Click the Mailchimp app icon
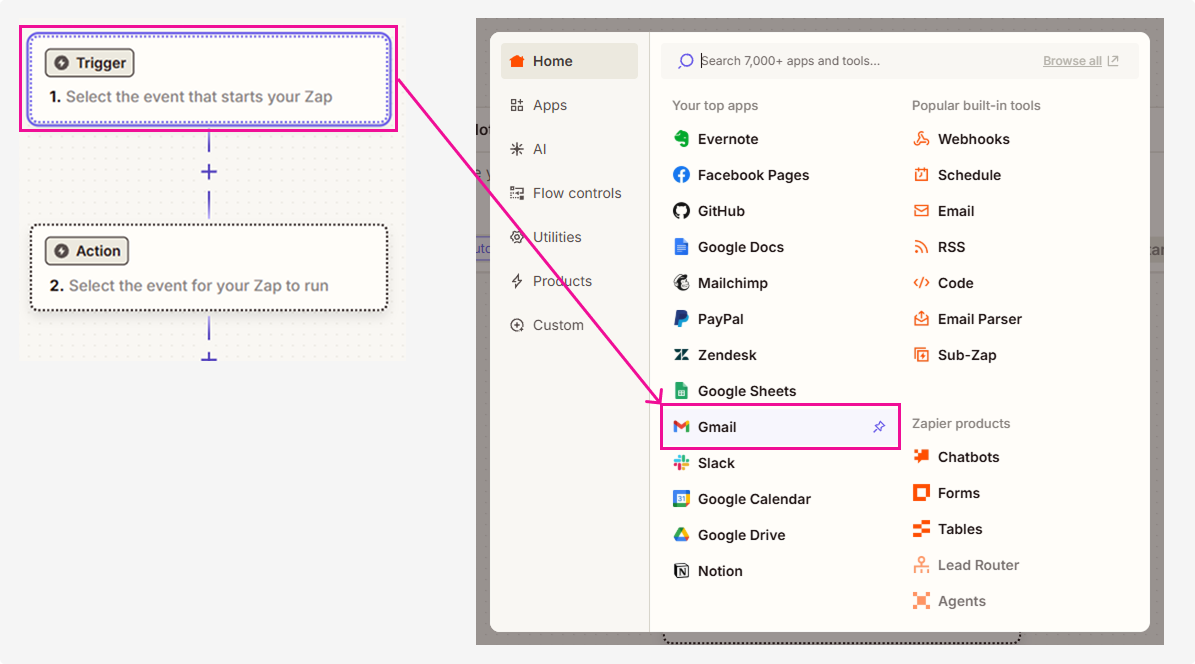Viewport: 1195px width, 664px height. (681, 283)
